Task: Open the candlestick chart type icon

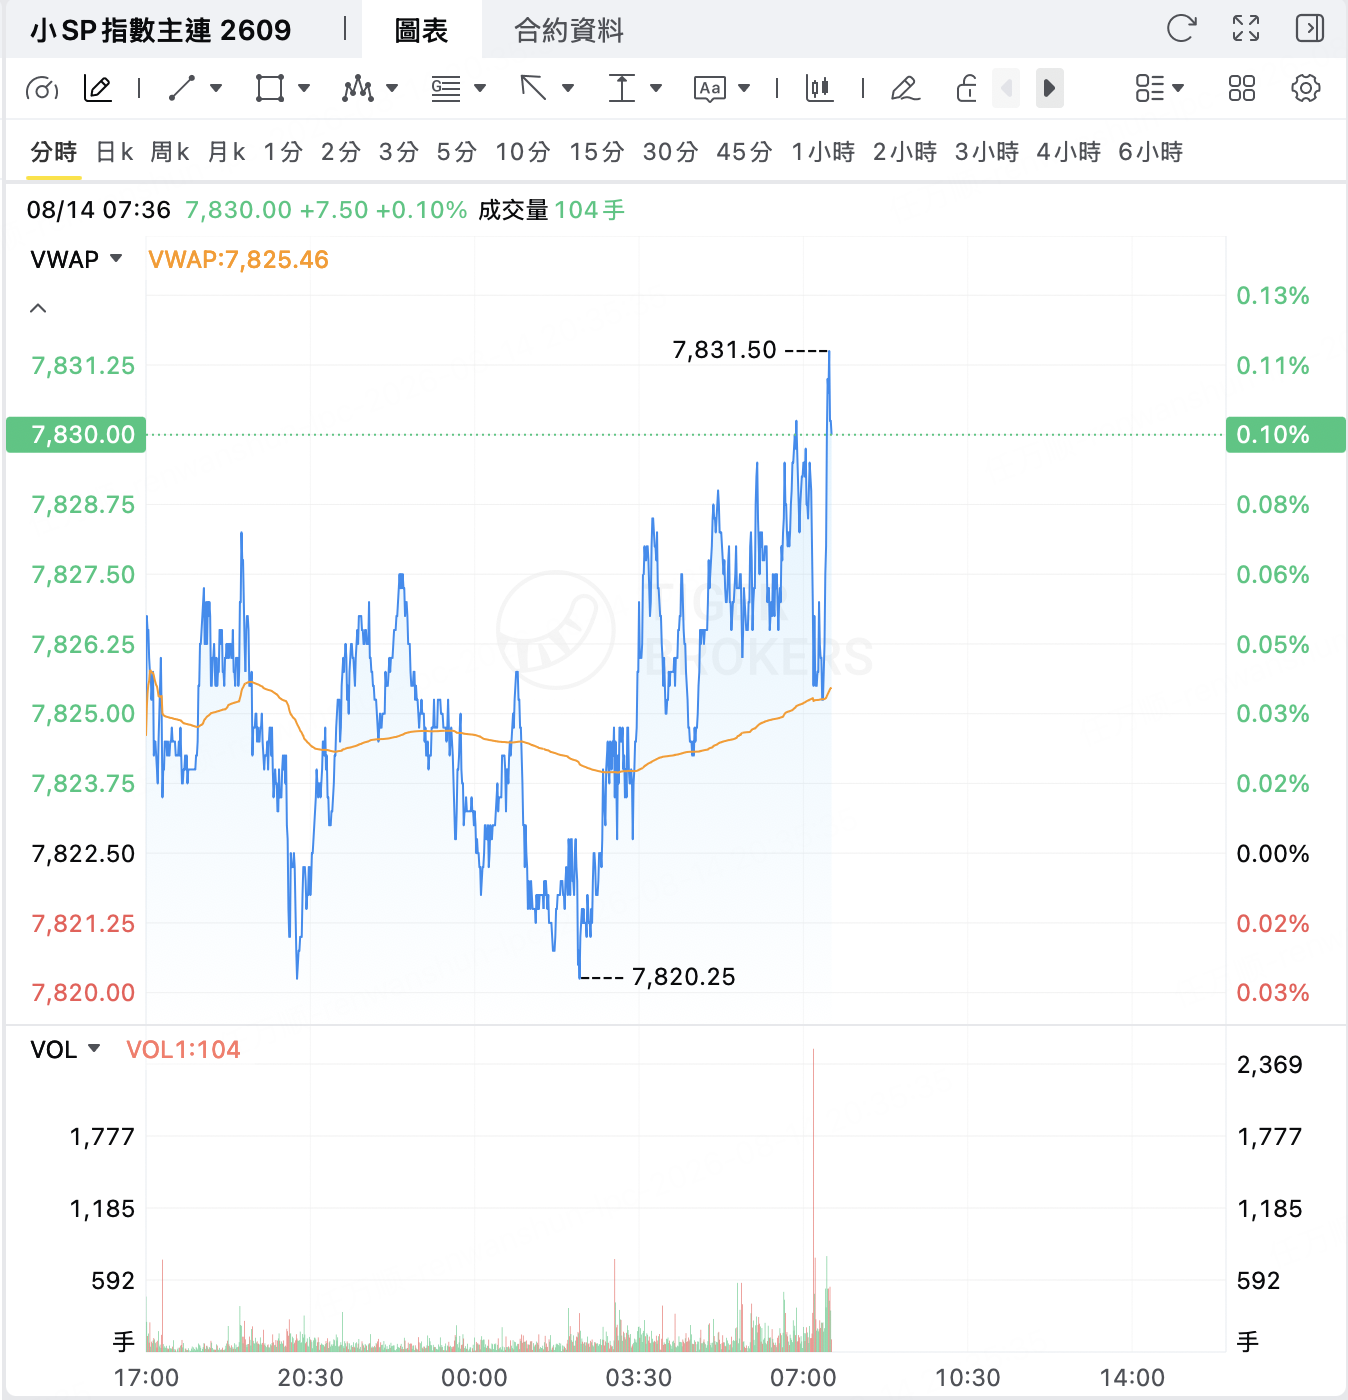Action: point(819,88)
